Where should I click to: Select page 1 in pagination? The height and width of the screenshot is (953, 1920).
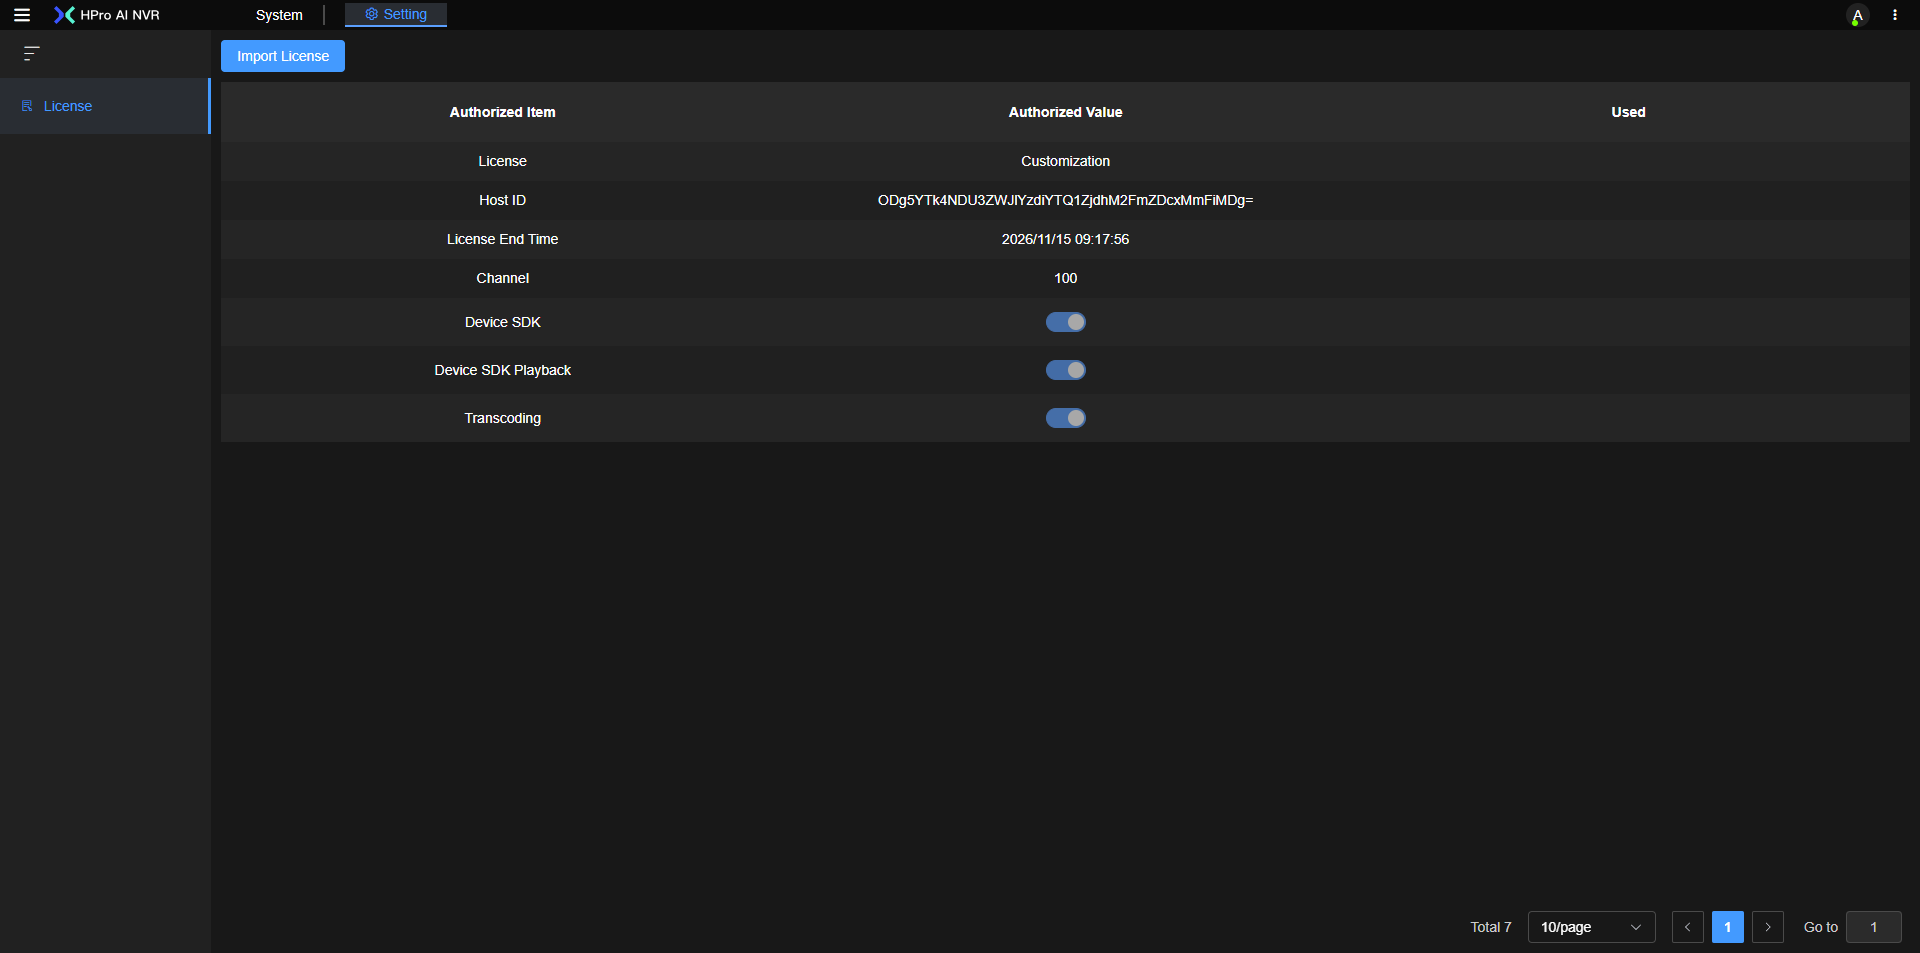tap(1727, 927)
